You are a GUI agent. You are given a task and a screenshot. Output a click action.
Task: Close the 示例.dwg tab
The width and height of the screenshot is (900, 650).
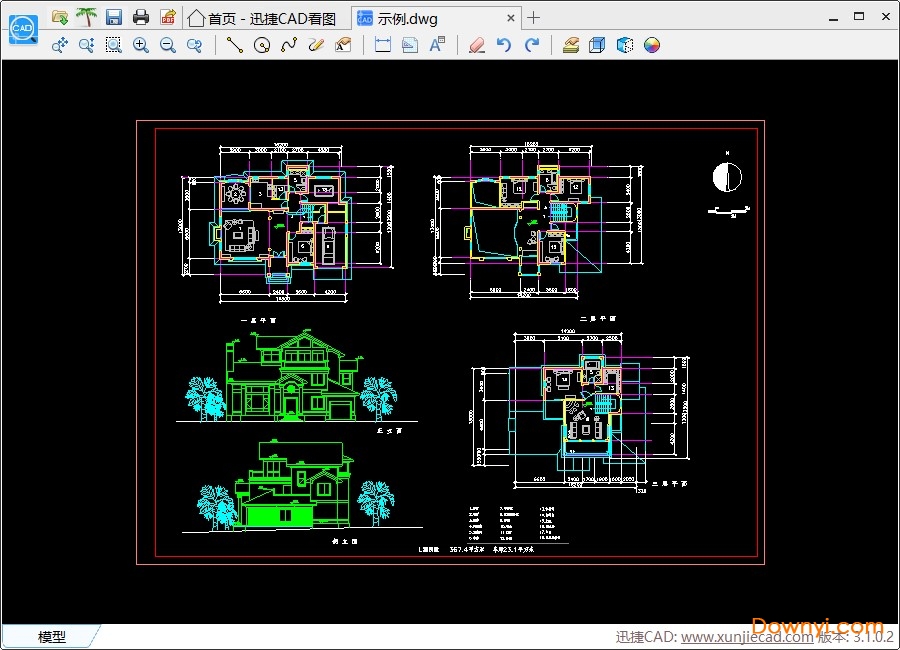(511, 18)
